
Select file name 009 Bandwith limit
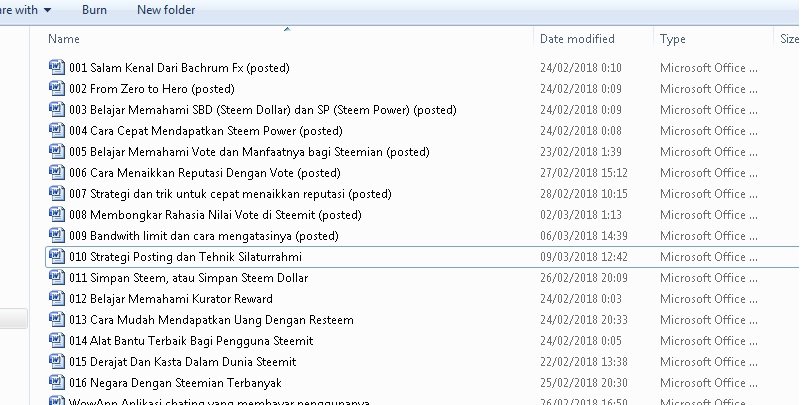(204, 236)
